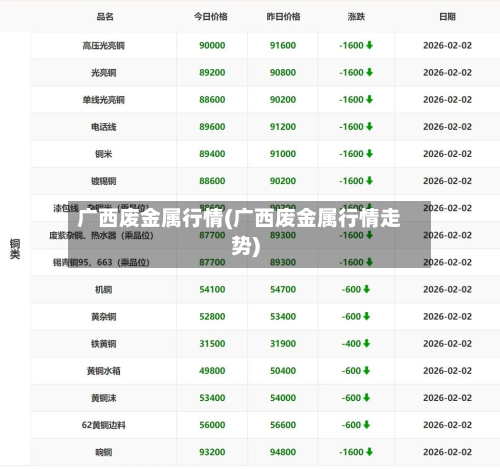Click the date 2026-02-02 in 高压光亮铜 row
500x469 pixels.
(x=447, y=45)
